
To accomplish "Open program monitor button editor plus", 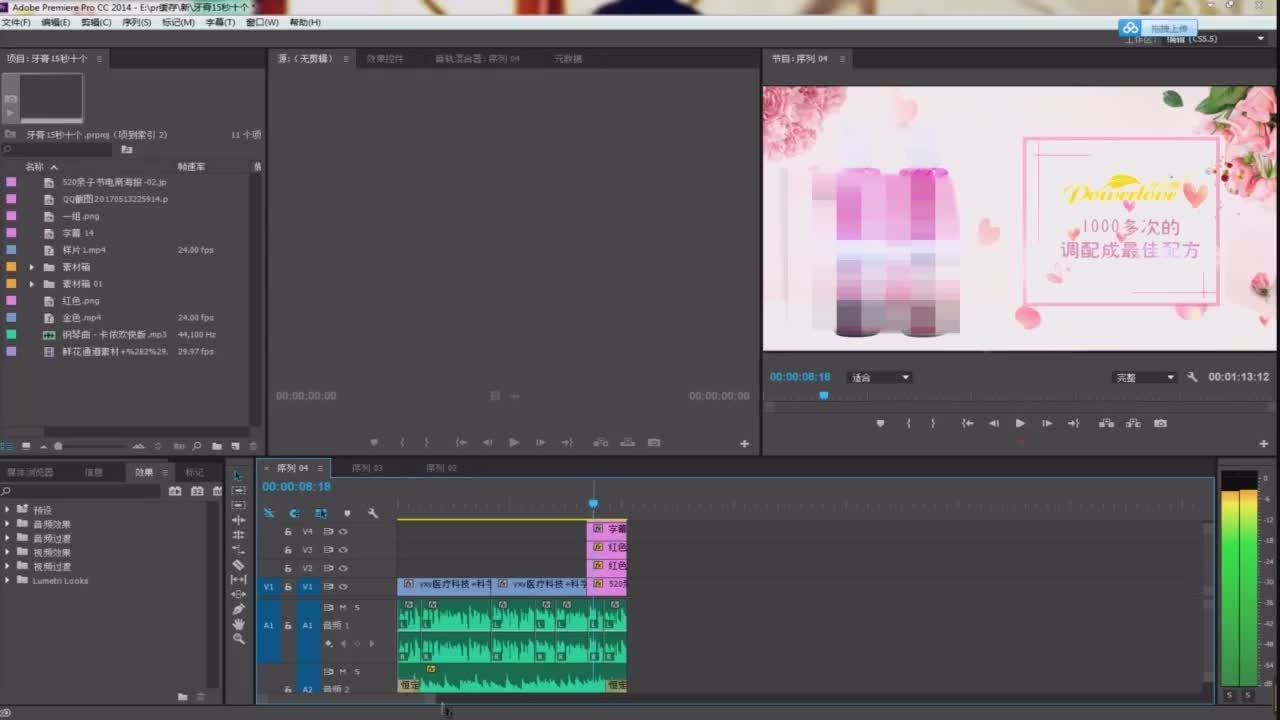I will pyautogui.click(x=1263, y=443).
